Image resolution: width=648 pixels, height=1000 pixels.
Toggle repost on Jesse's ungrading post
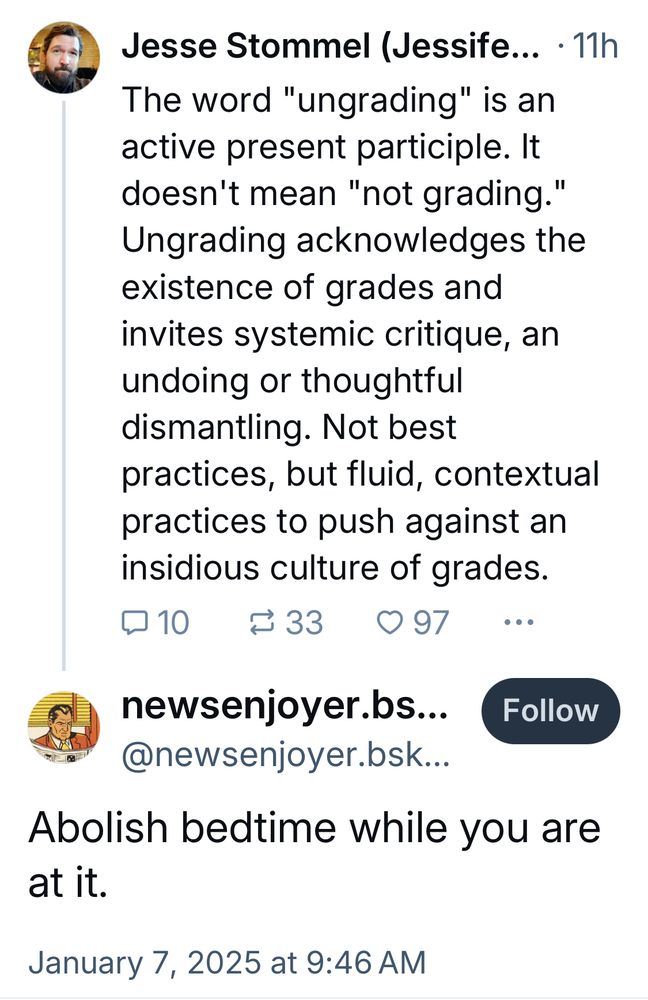263,622
